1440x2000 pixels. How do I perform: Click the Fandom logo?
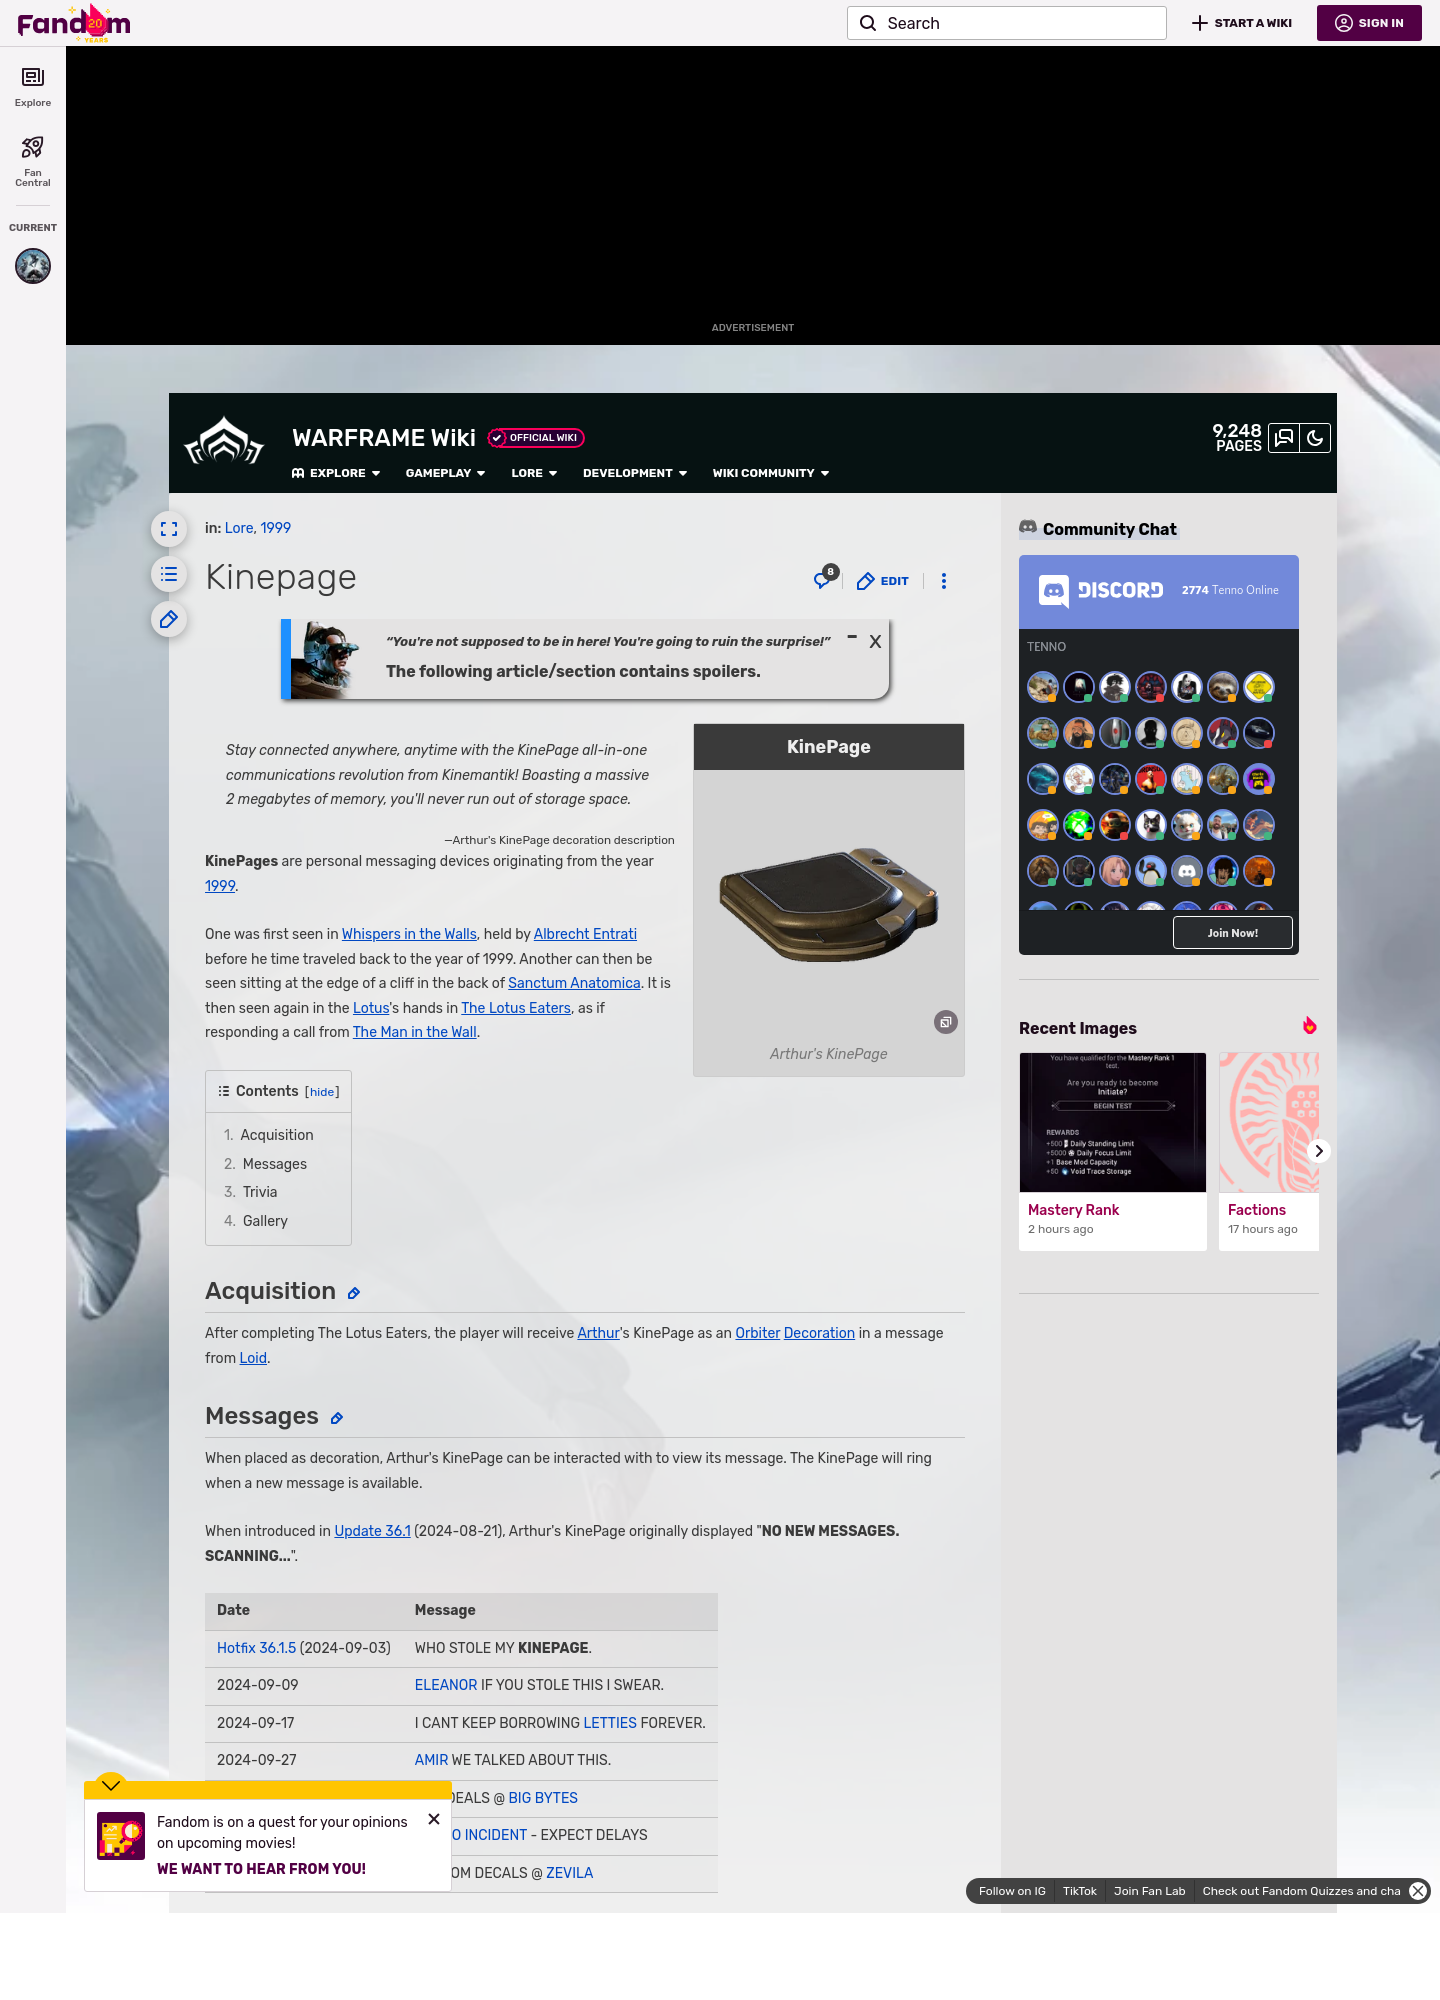pos(74,23)
